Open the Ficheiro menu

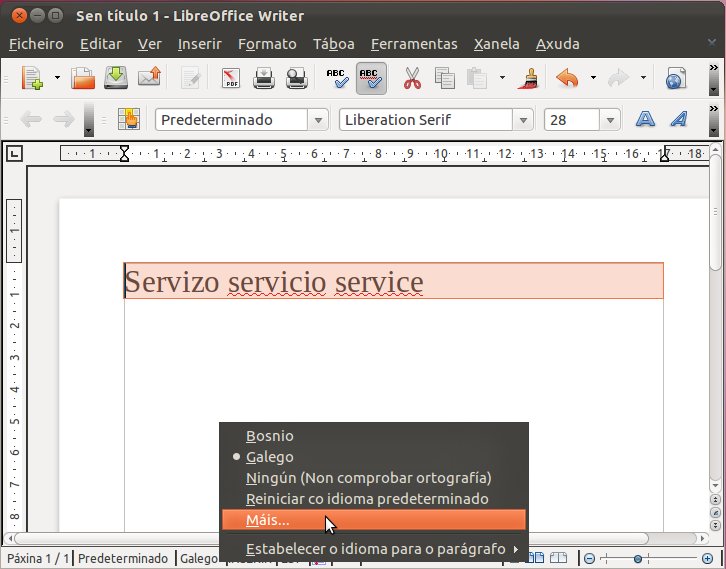36,44
